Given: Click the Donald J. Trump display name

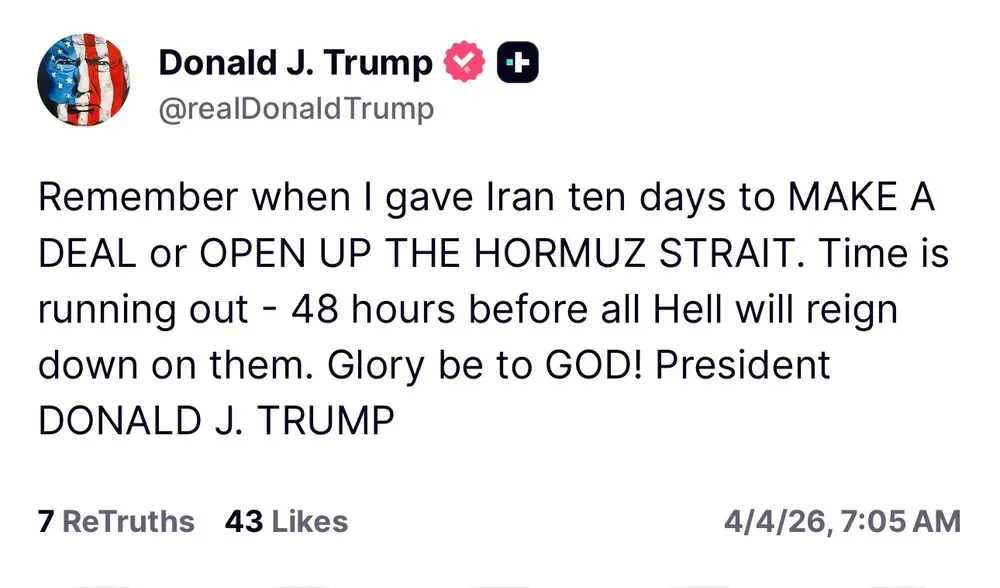Looking at the screenshot, I should coord(295,63).
